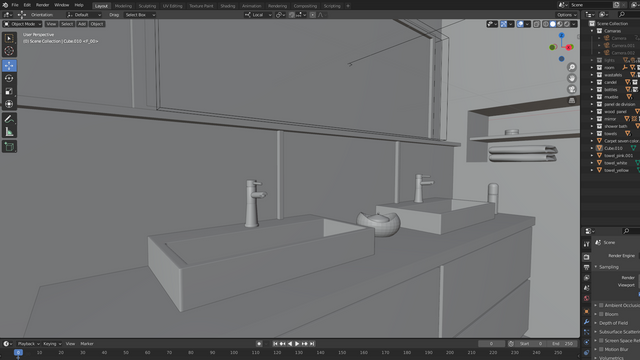Toggle show overlays in viewport header
Screen dimensions: 640x360
[520, 24]
